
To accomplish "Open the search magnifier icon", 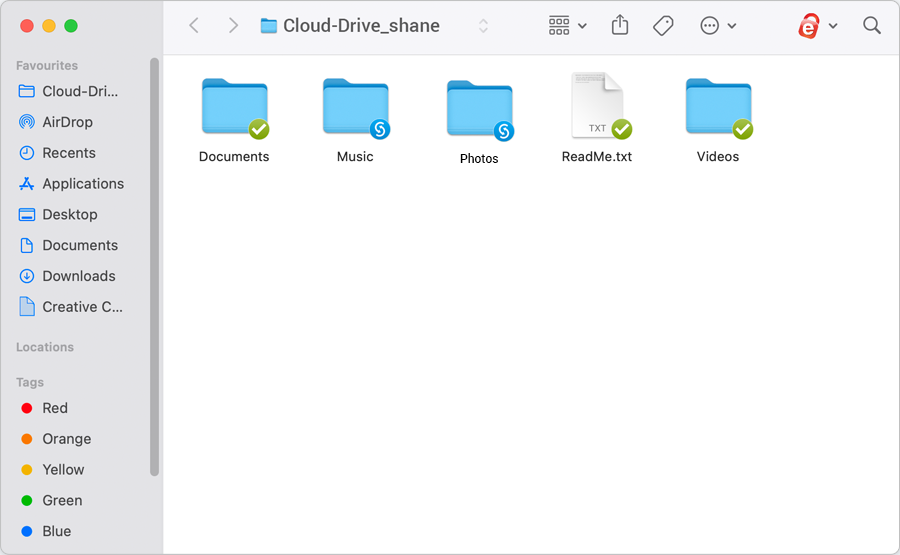I will coord(872,25).
